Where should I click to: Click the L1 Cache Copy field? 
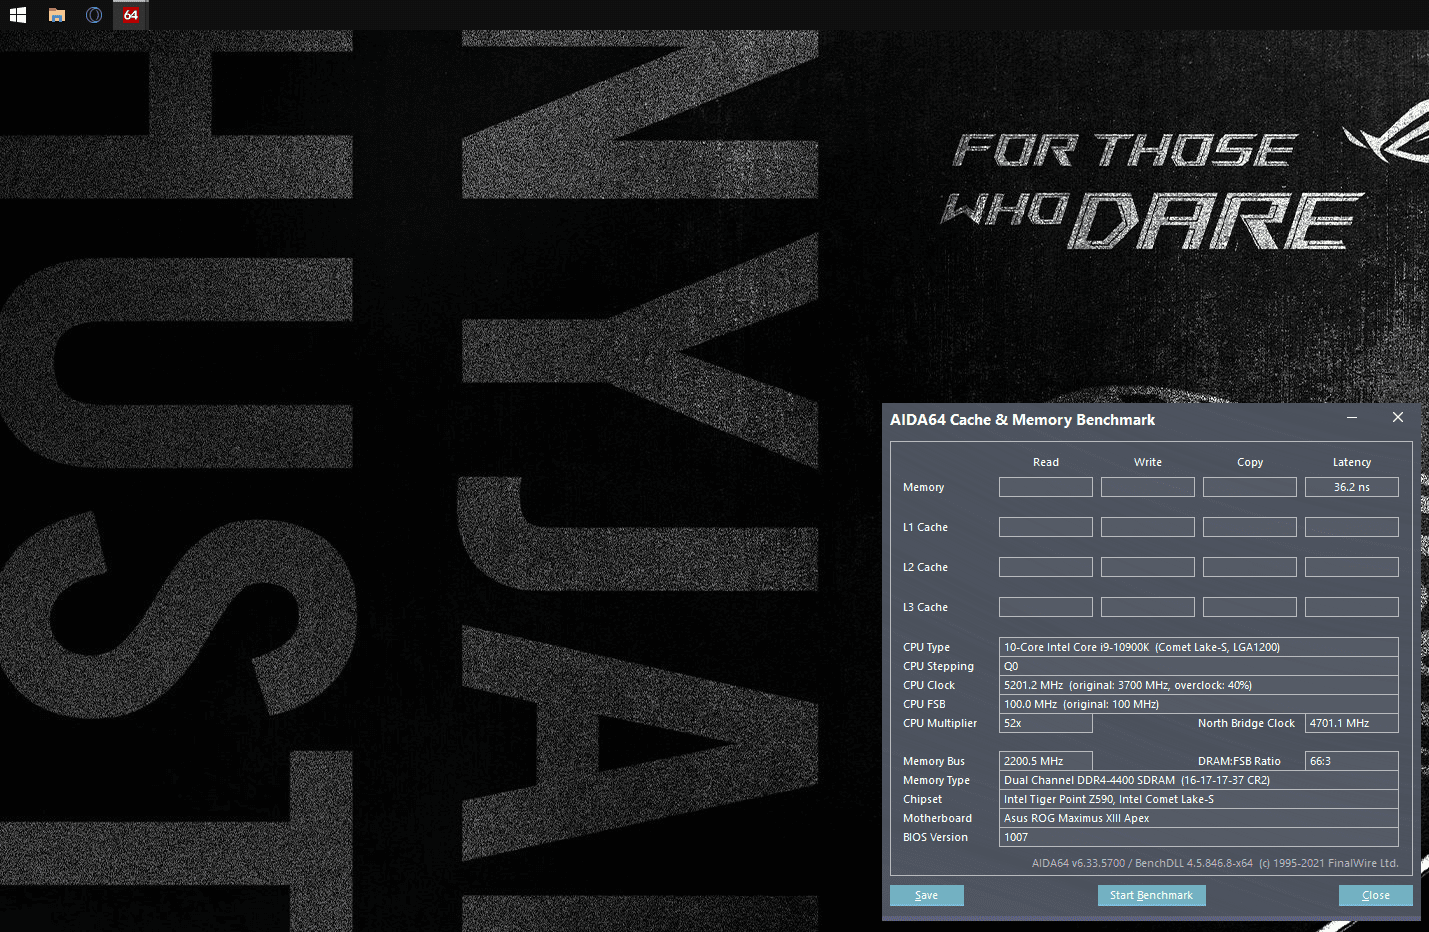pos(1250,527)
